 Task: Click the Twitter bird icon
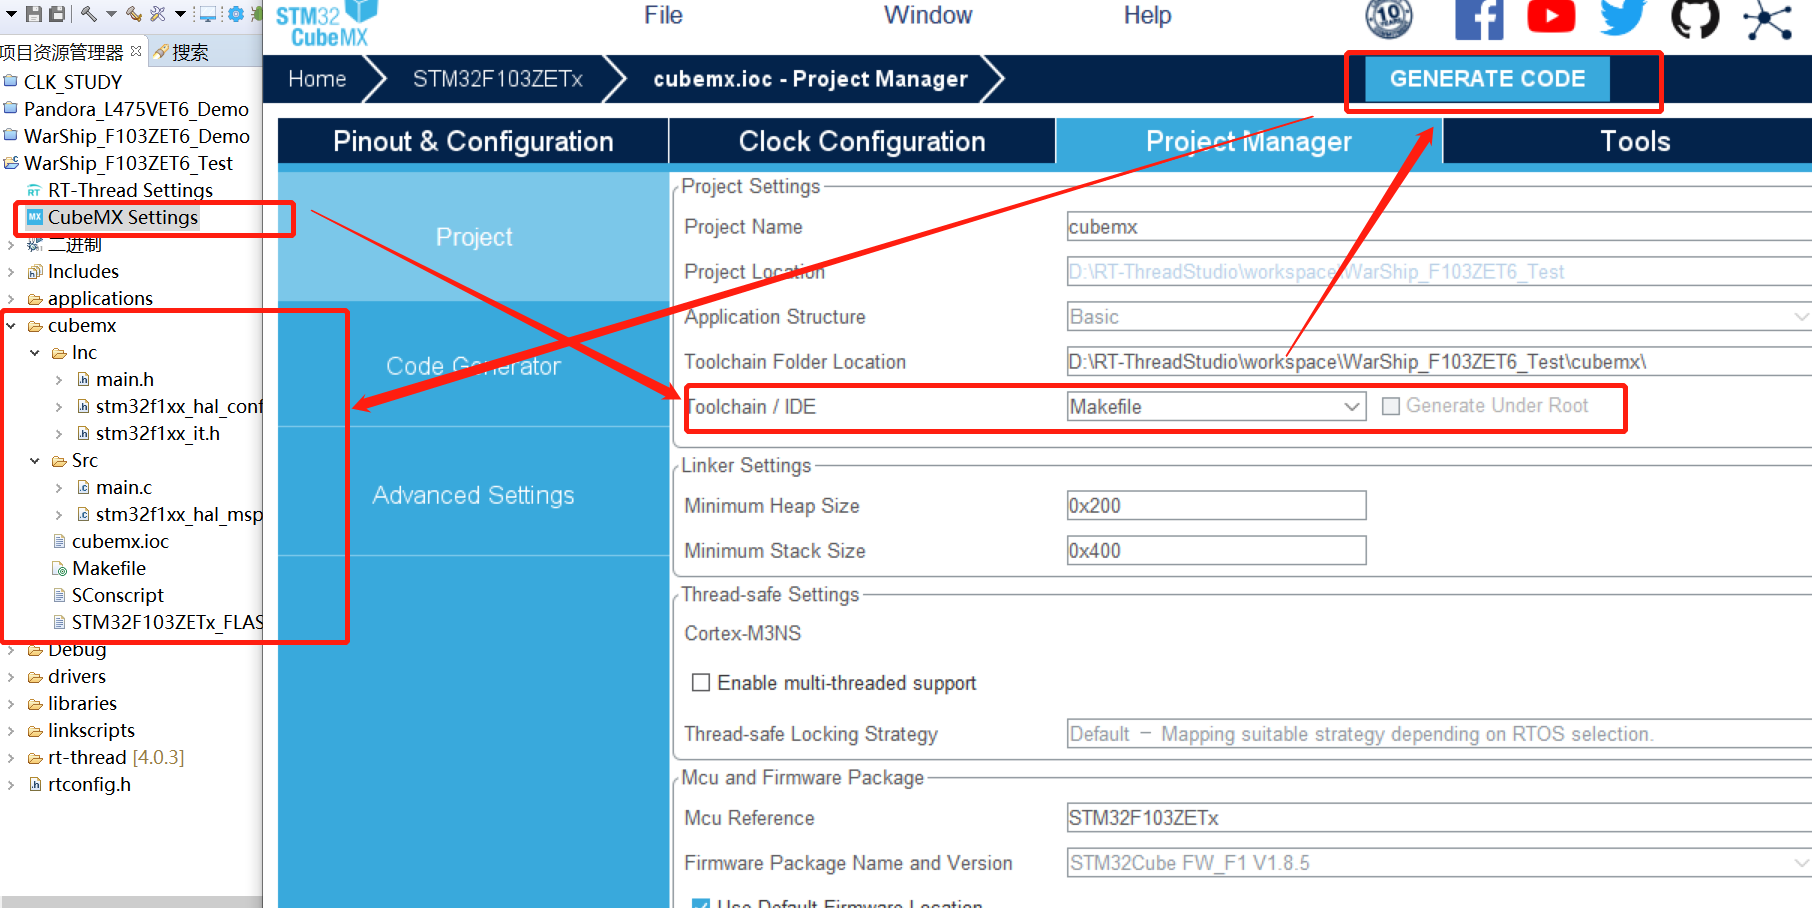pos(1622,17)
